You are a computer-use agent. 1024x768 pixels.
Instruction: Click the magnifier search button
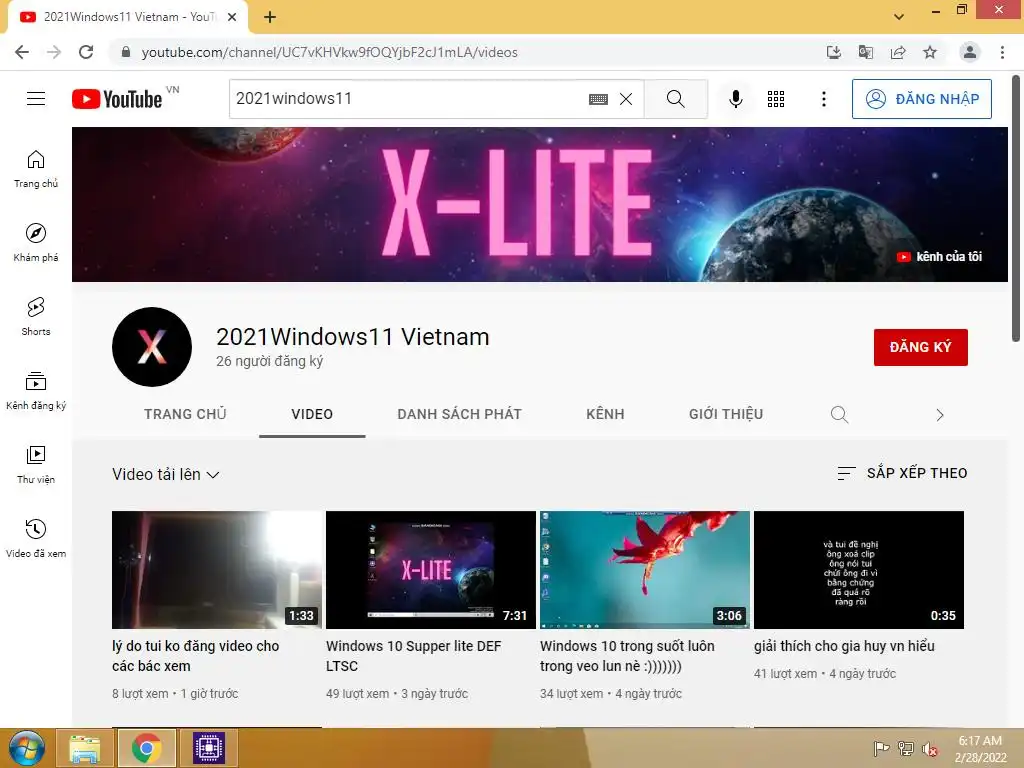675,99
